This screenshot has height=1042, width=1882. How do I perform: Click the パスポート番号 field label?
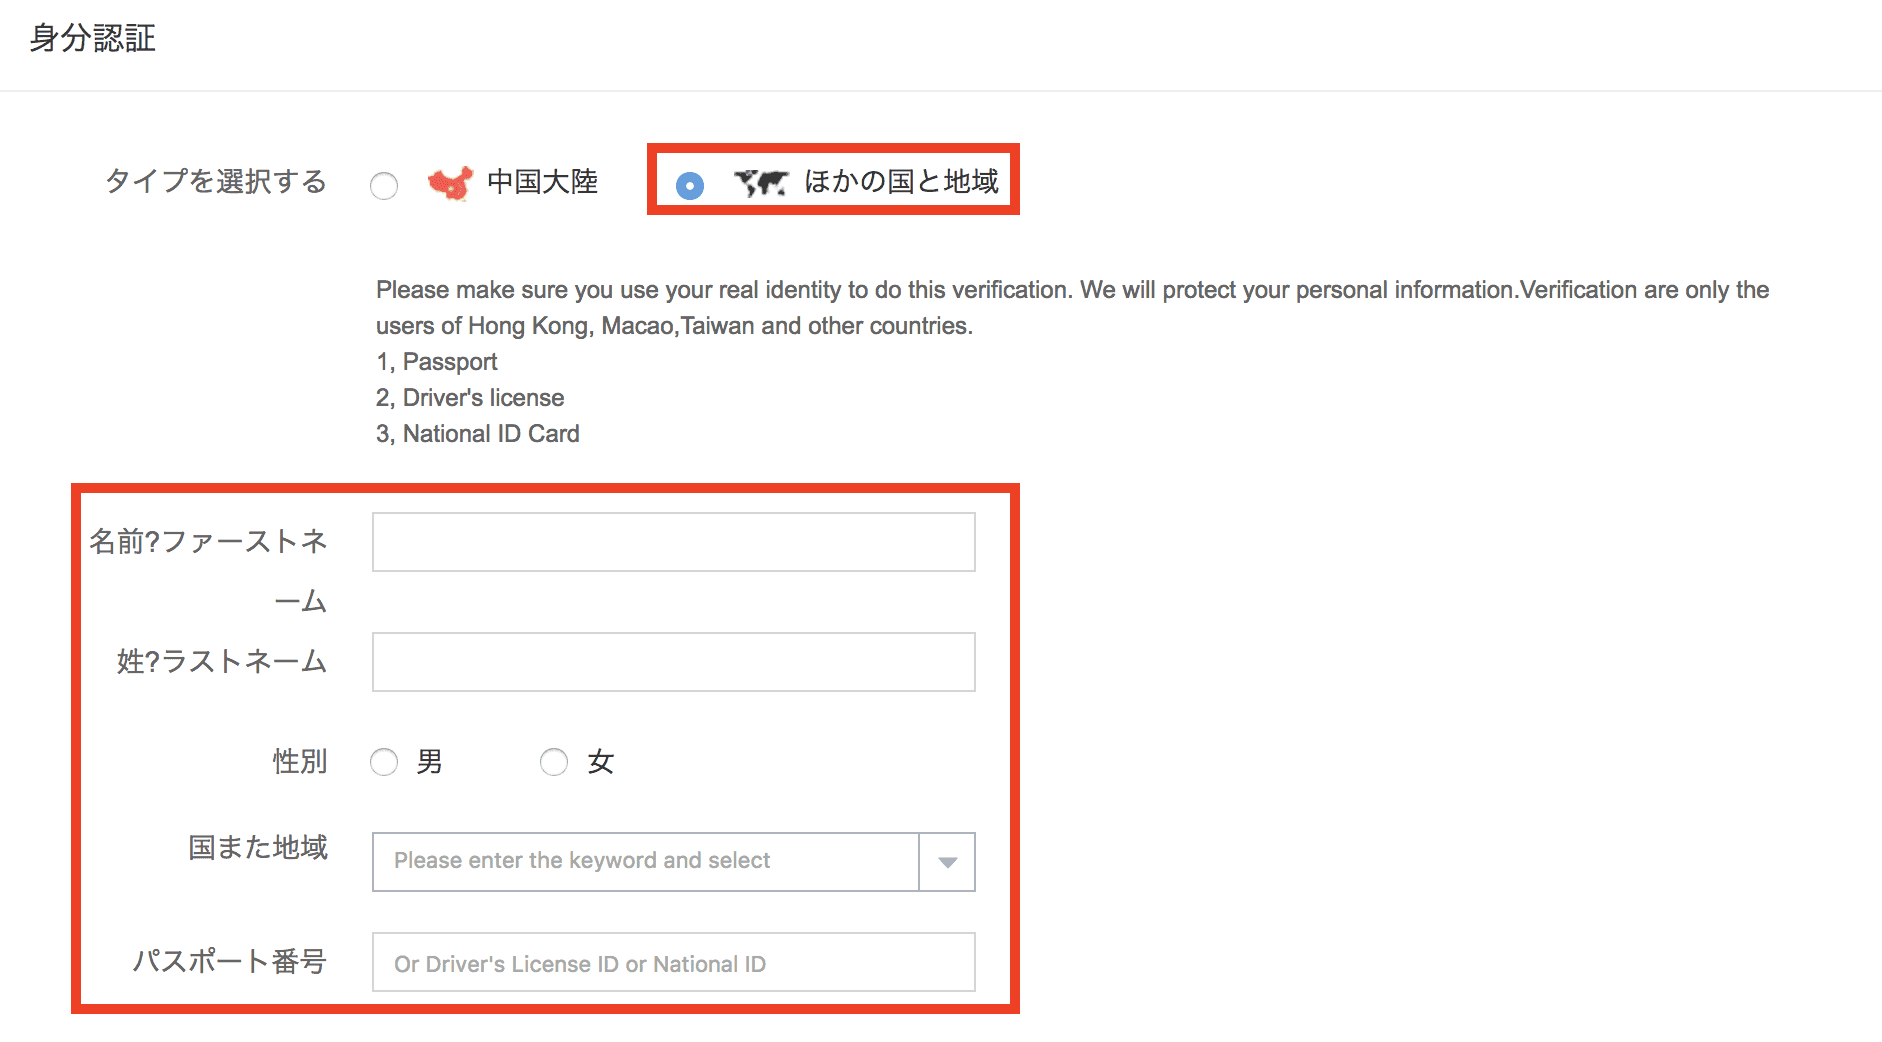[230, 961]
